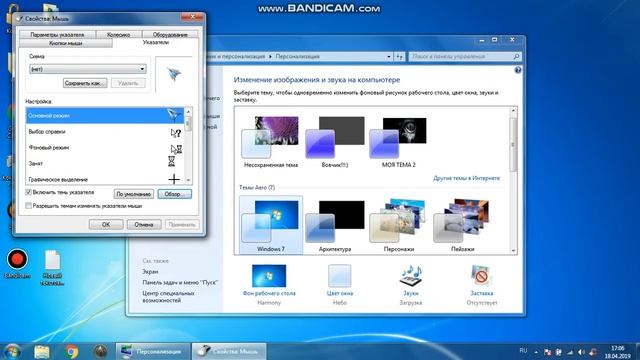Switch to the Кнопки мыши tab
640x360 pixels.
click(x=66, y=43)
